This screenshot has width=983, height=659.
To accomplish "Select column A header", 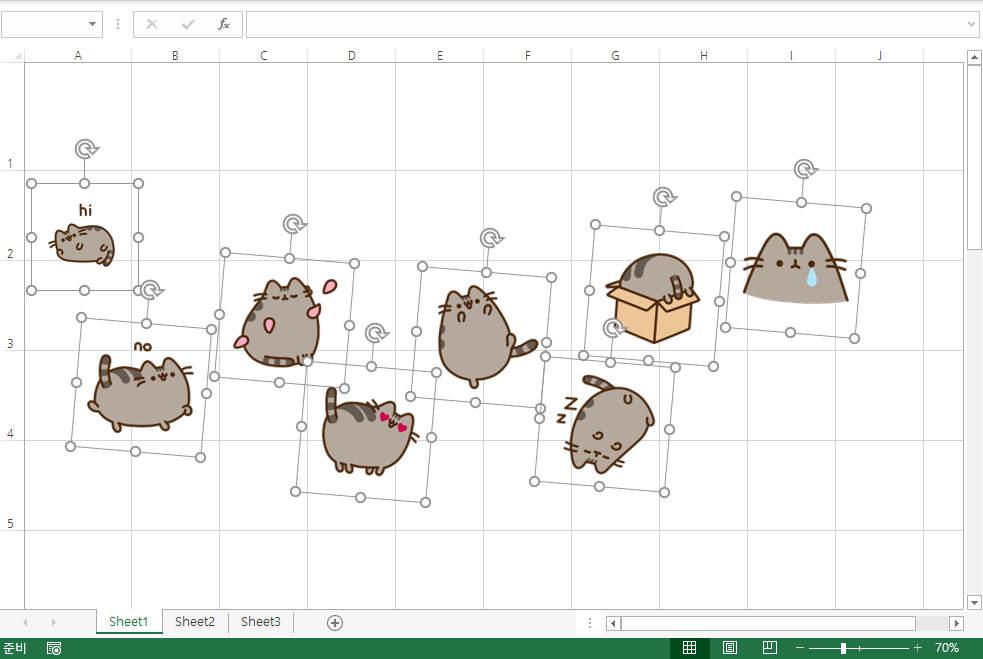I will coord(78,56).
